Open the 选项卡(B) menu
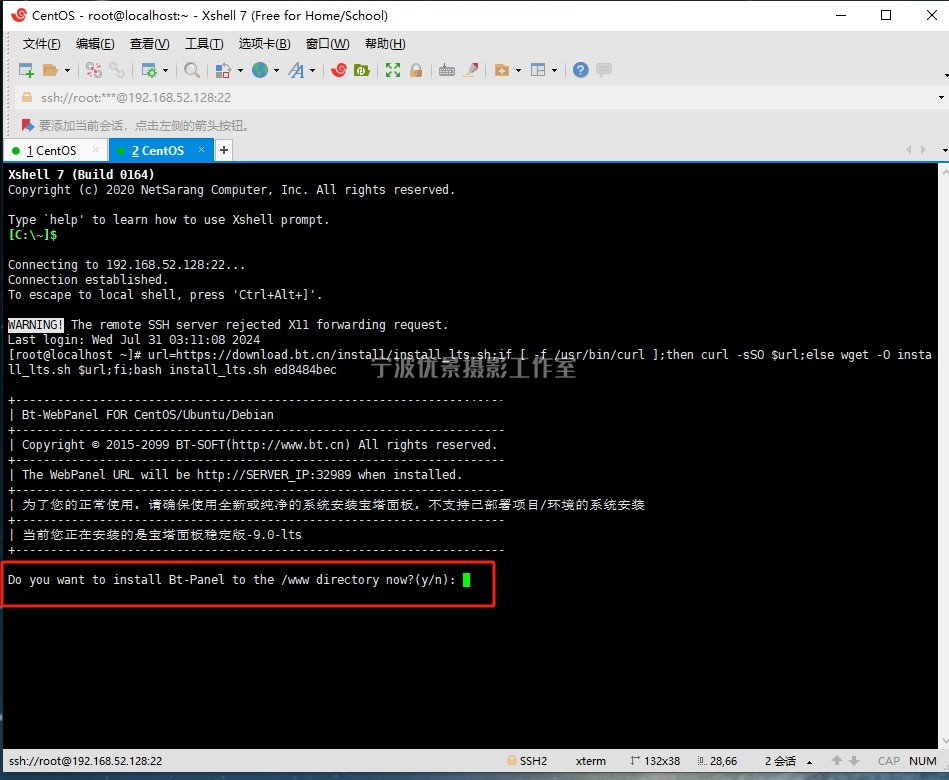The image size is (949, 780). 264,44
